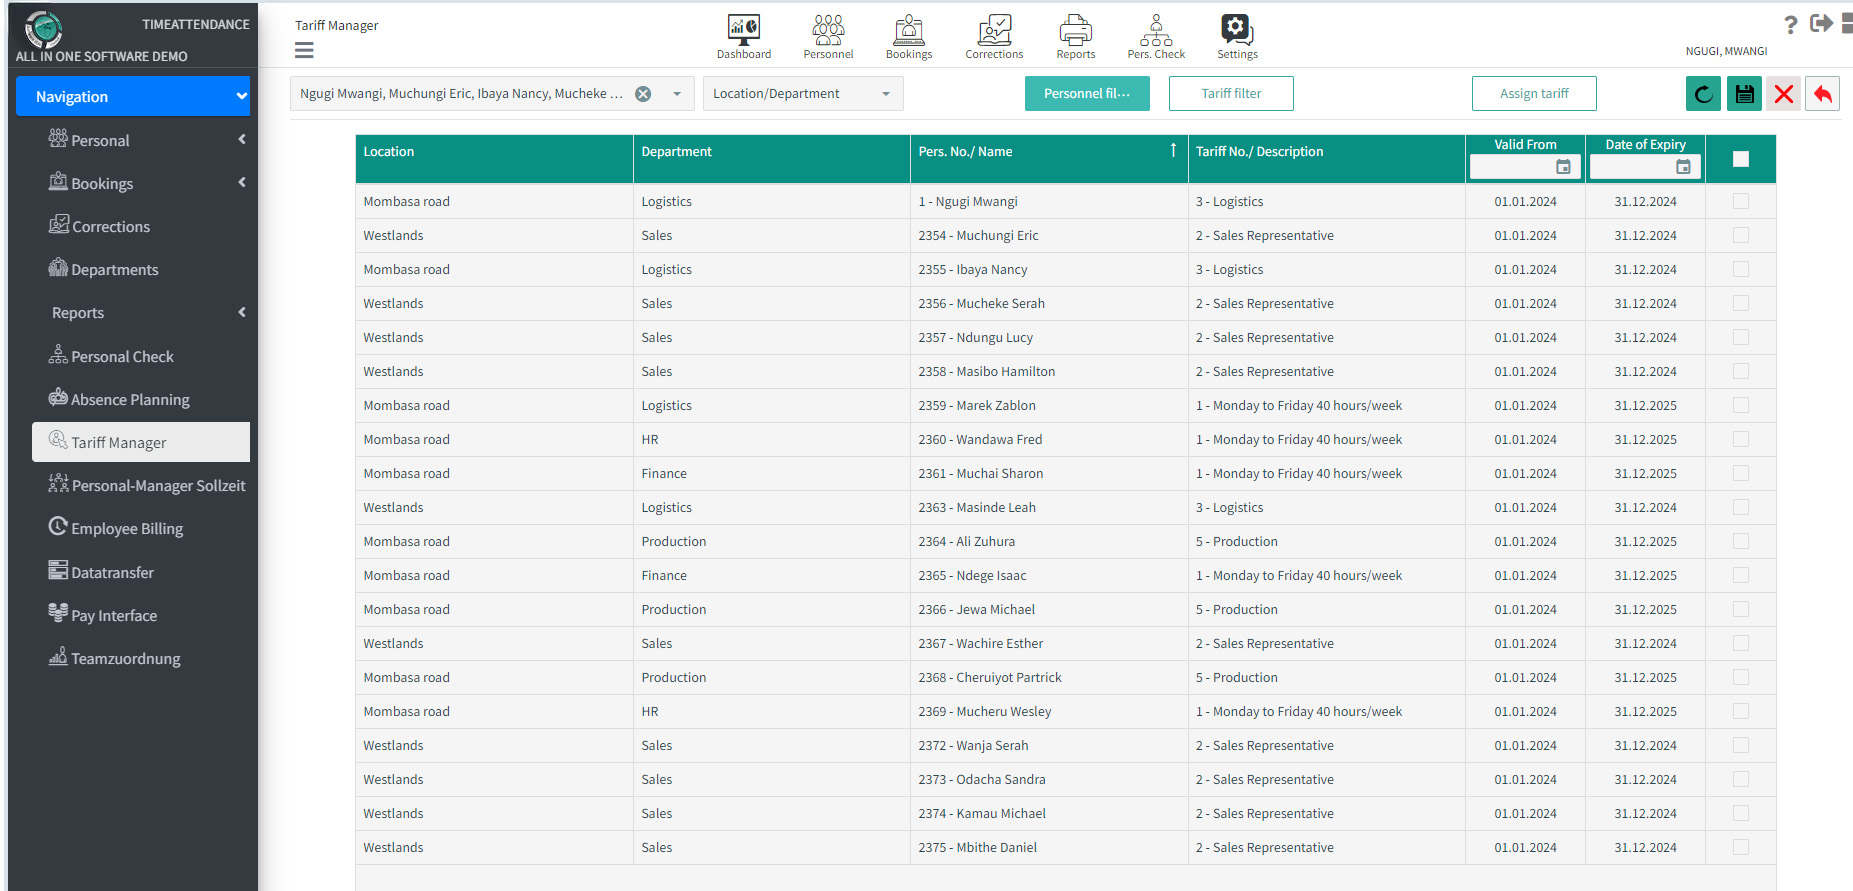
Task: Check the box for Marek Zablon row
Action: coord(1741,405)
